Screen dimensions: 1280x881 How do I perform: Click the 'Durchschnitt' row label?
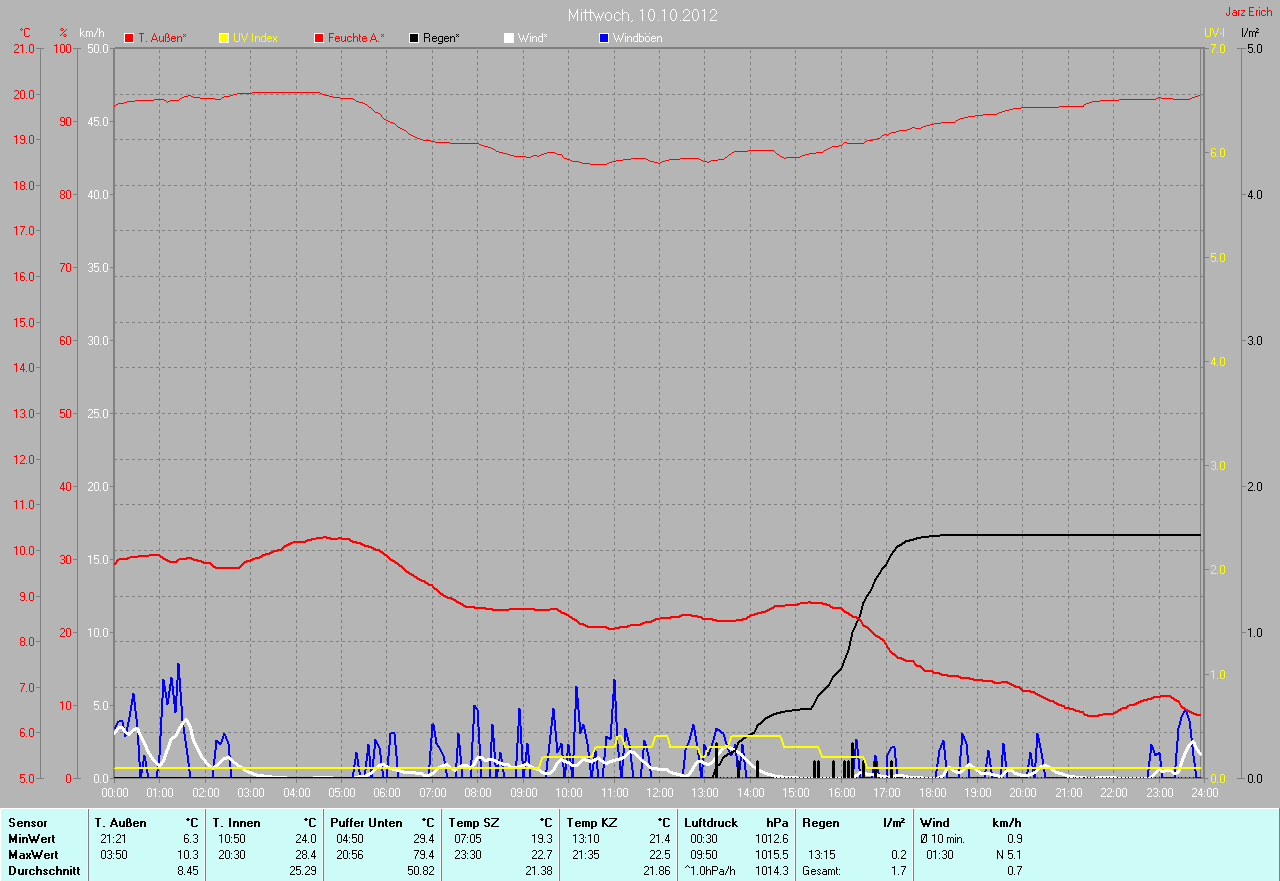pos(43,872)
